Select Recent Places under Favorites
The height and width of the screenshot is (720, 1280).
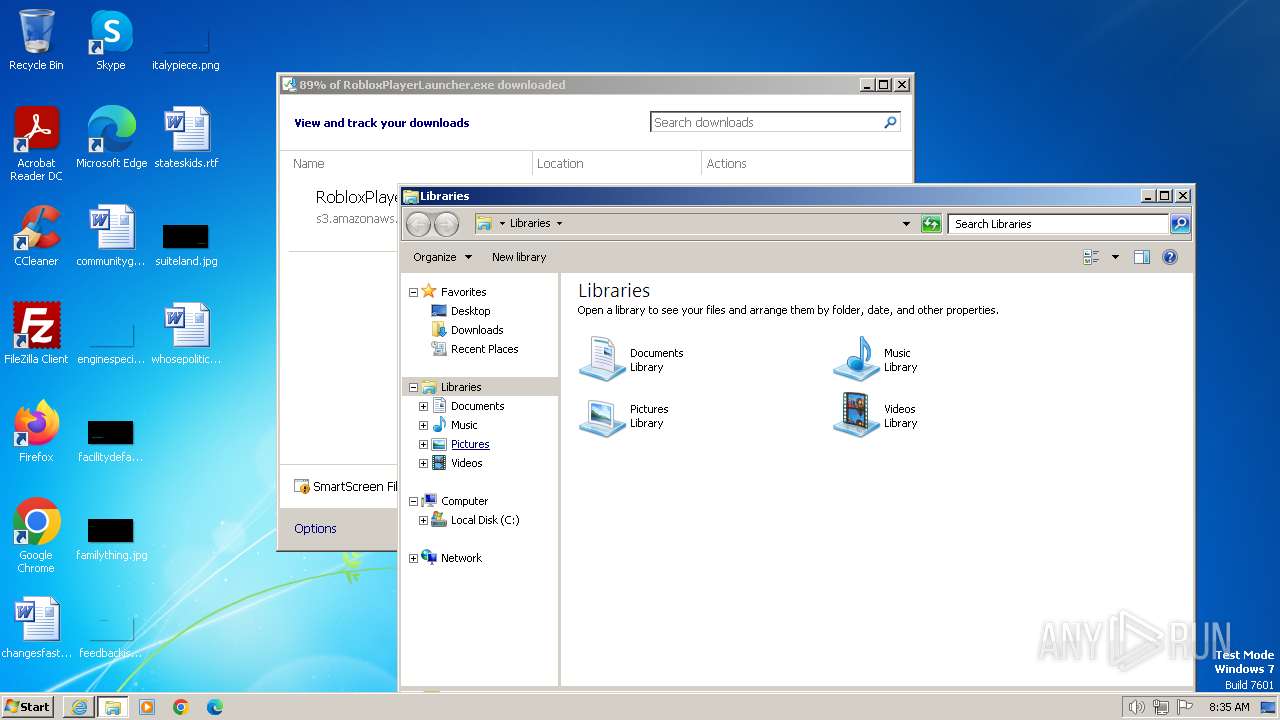coord(485,349)
